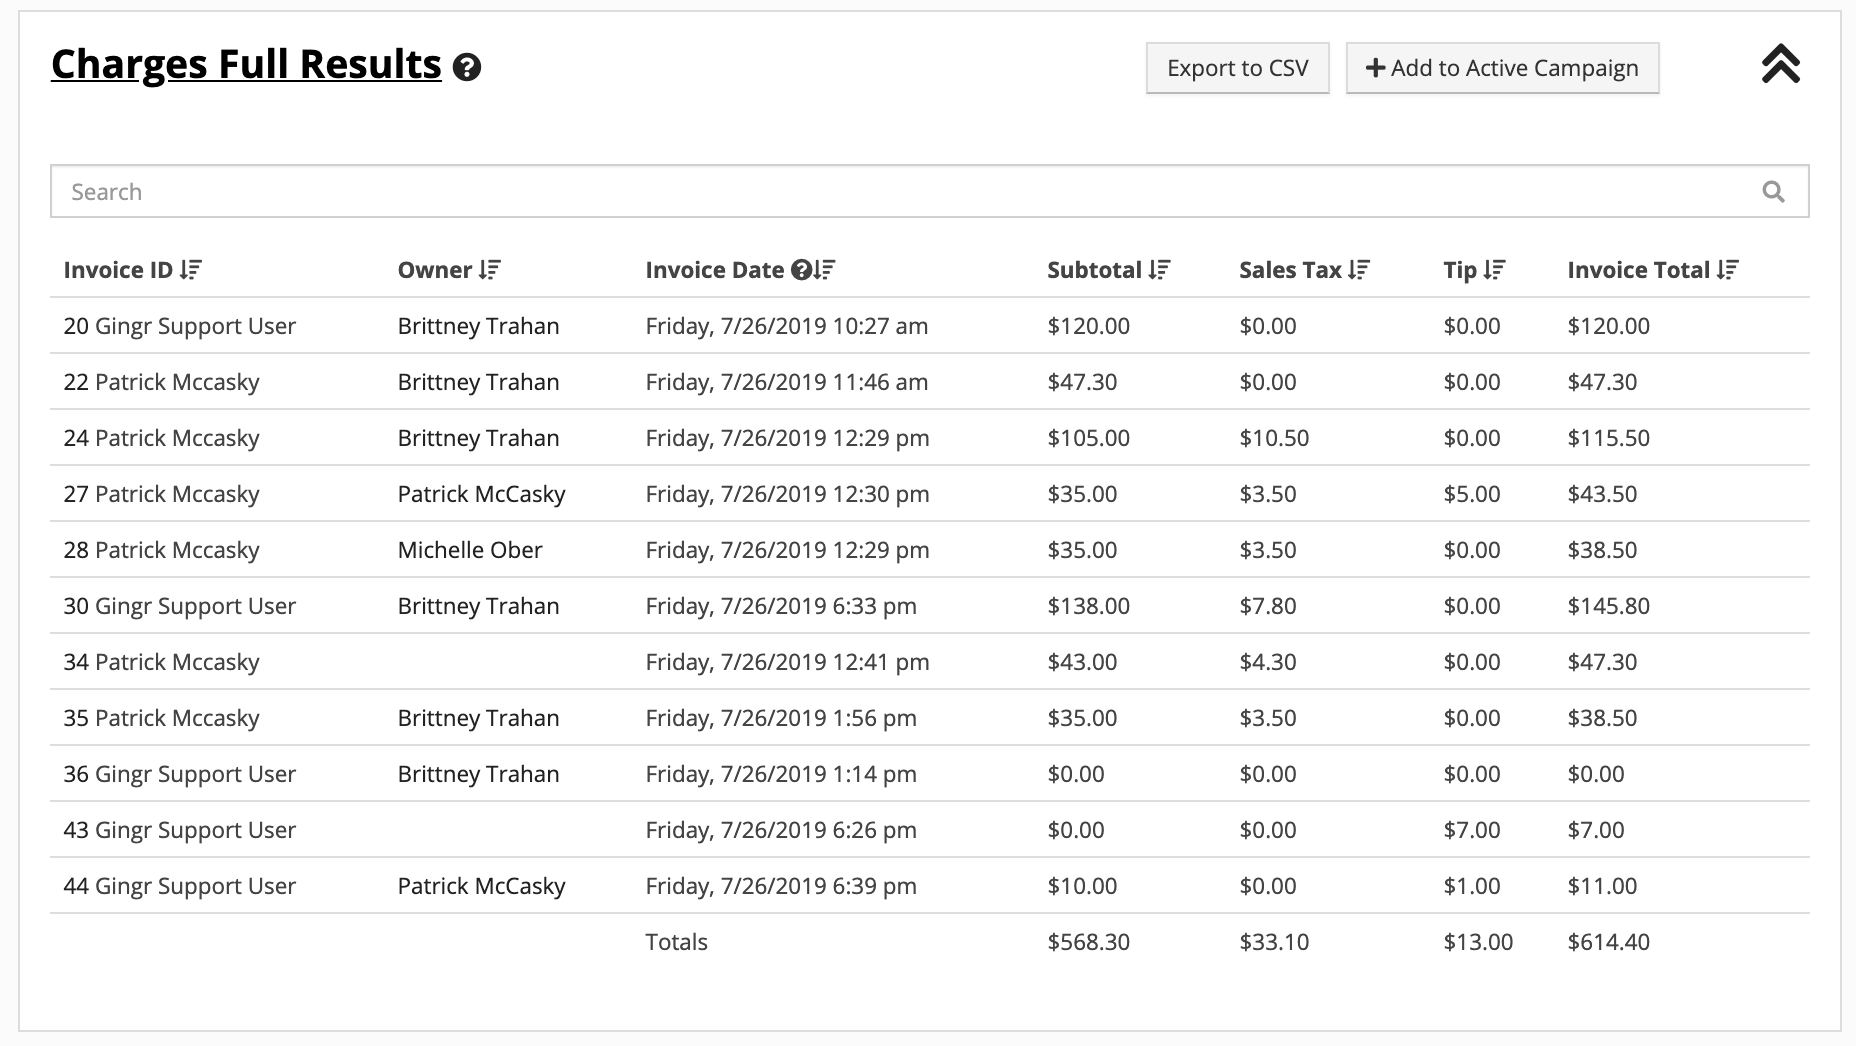Select invoice 27 Patrick Mccasky
This screenshot has height=1046, width=1856.
pyautogui.click(x=161, y=494)
